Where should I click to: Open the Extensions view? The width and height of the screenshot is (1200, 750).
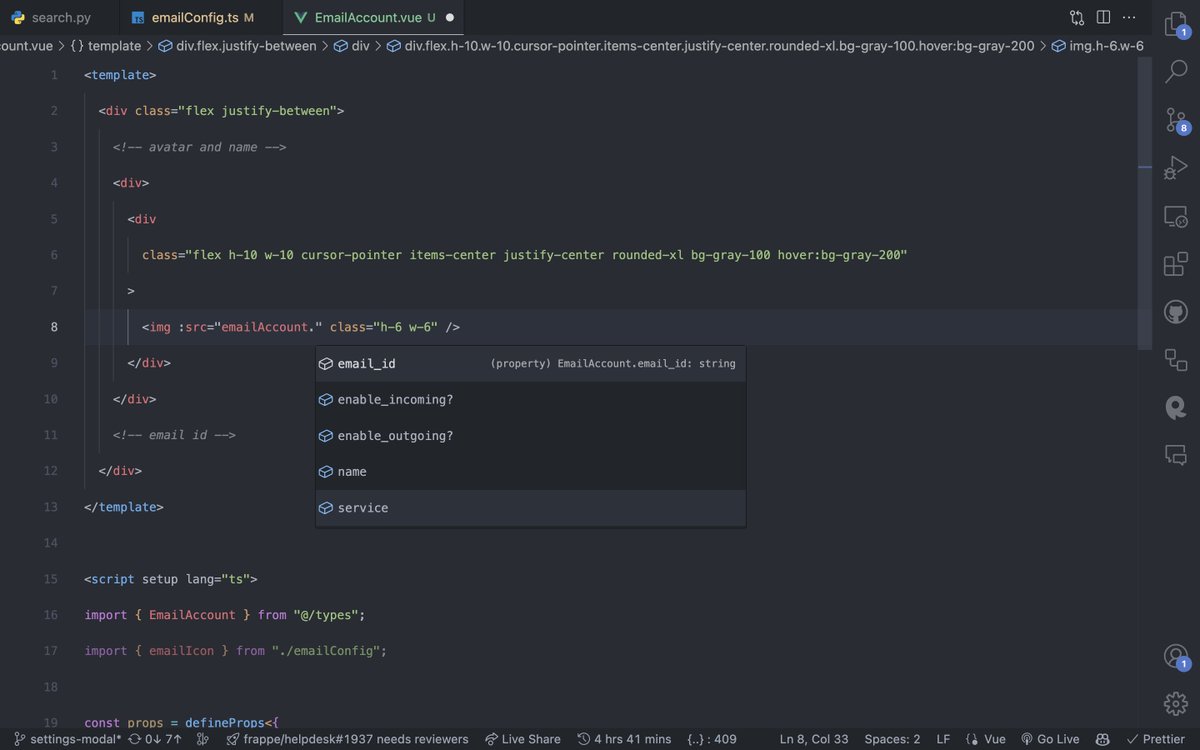coord(1175,264)
